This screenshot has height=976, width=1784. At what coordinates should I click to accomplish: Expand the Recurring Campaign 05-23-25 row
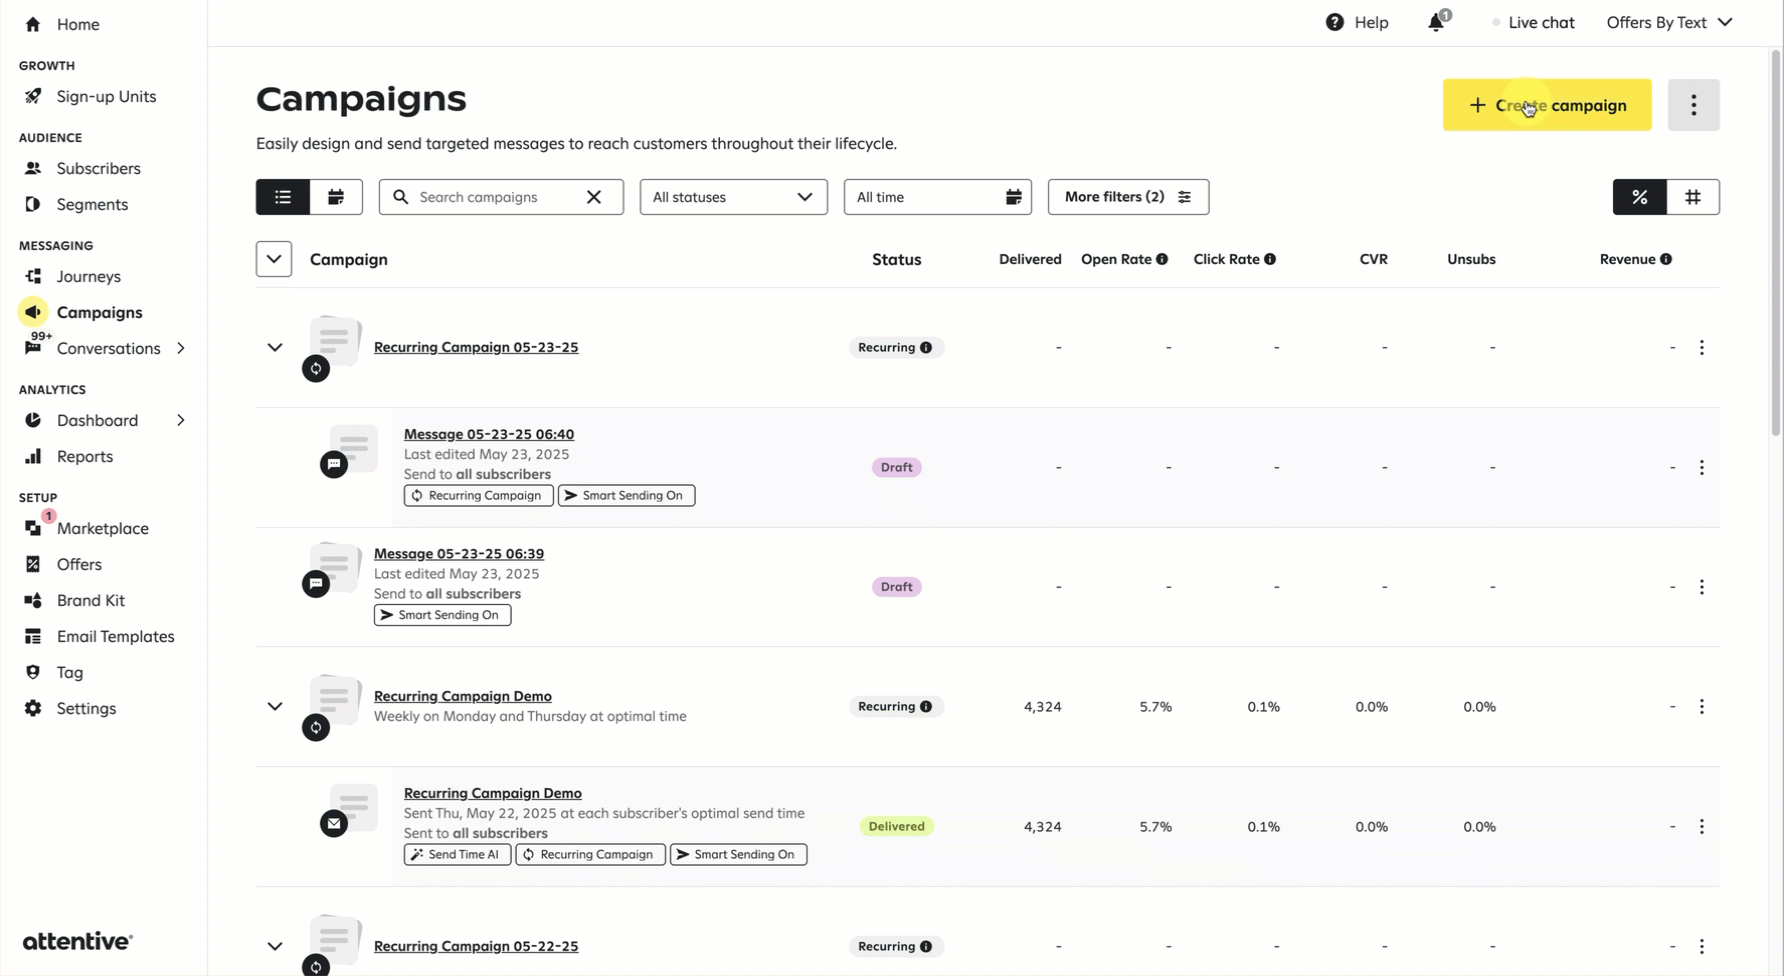pyautogui.click(x=274, y=347)
